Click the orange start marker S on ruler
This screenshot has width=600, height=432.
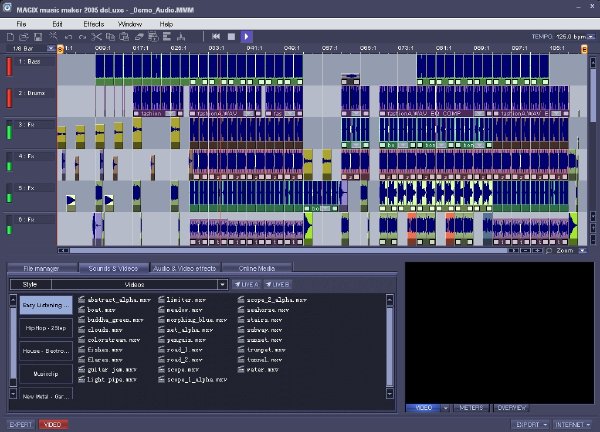click(60, 49)
